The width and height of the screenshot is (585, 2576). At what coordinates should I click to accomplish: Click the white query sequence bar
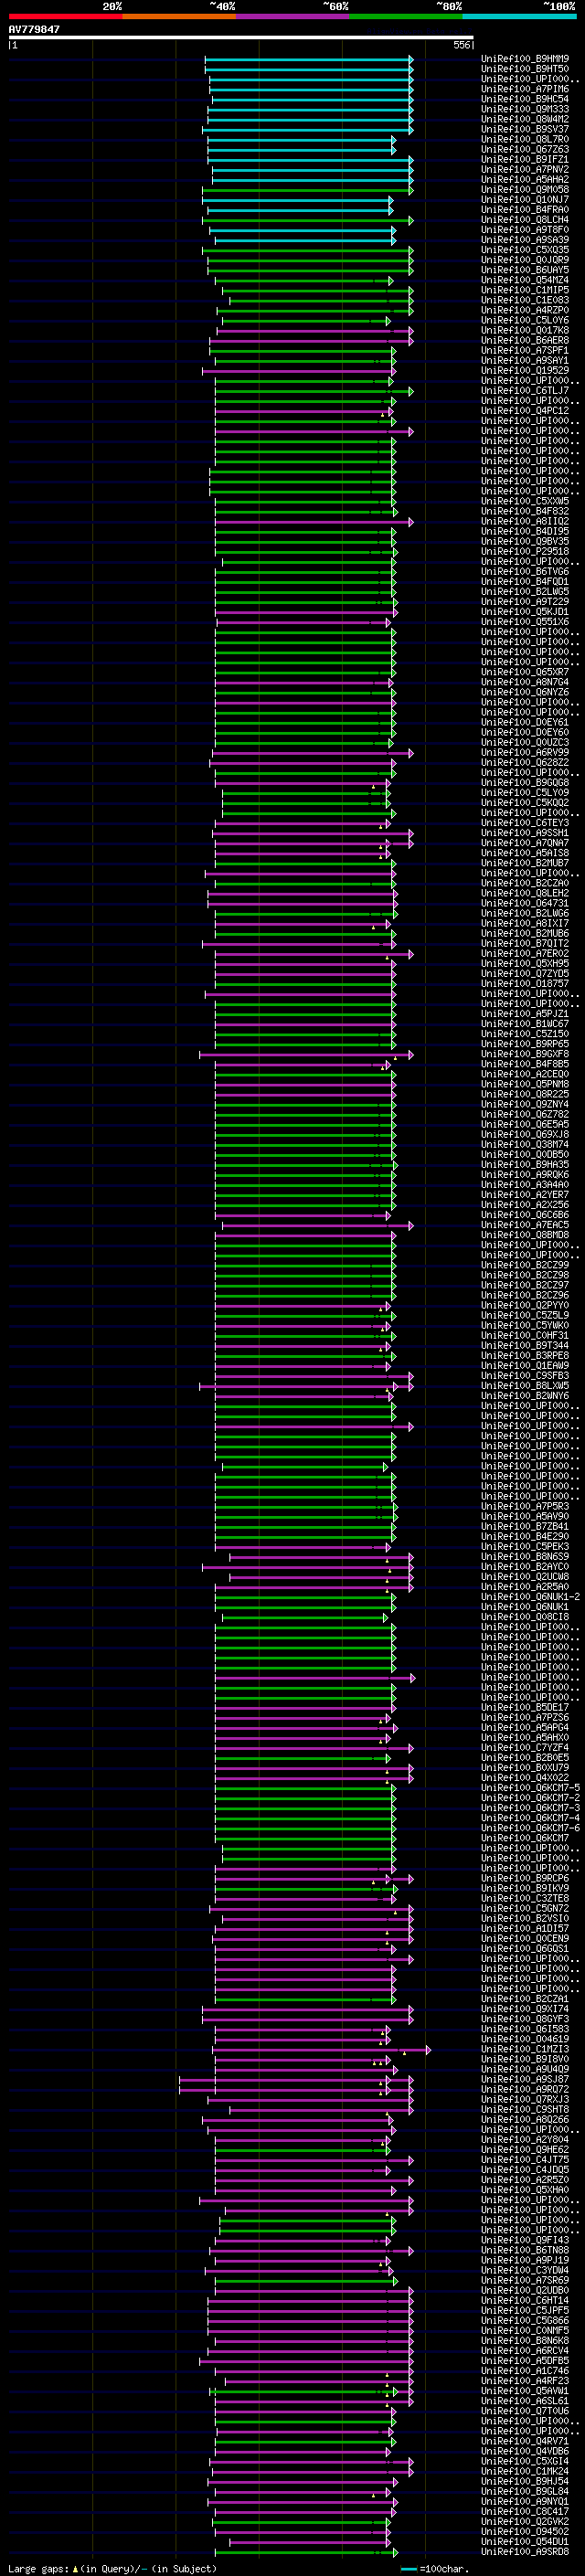tap(241, 38)
